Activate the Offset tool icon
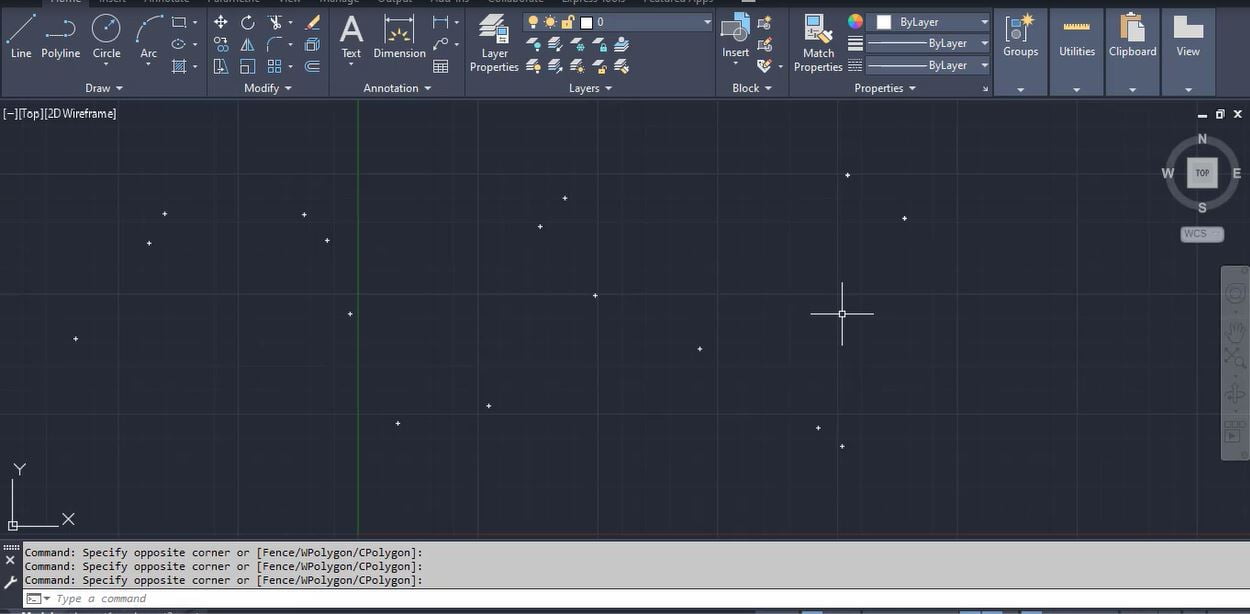This screenshot has height=614, width=1250. coord(312,66)
